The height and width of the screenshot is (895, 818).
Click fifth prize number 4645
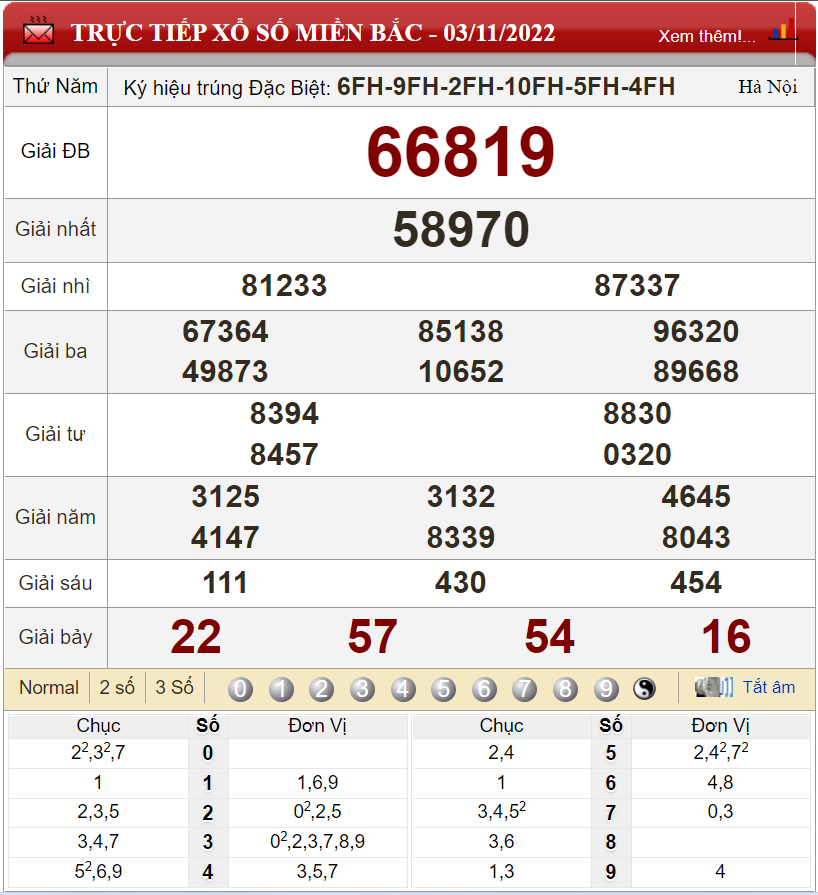[696, 497]
